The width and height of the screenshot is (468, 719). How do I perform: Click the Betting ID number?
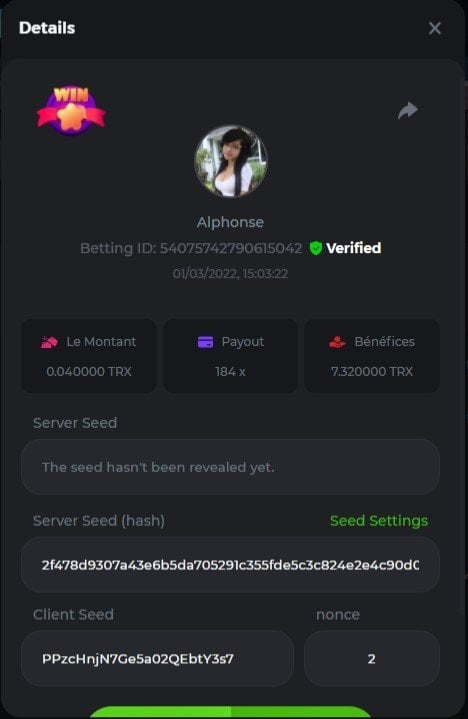pos(231,248)
